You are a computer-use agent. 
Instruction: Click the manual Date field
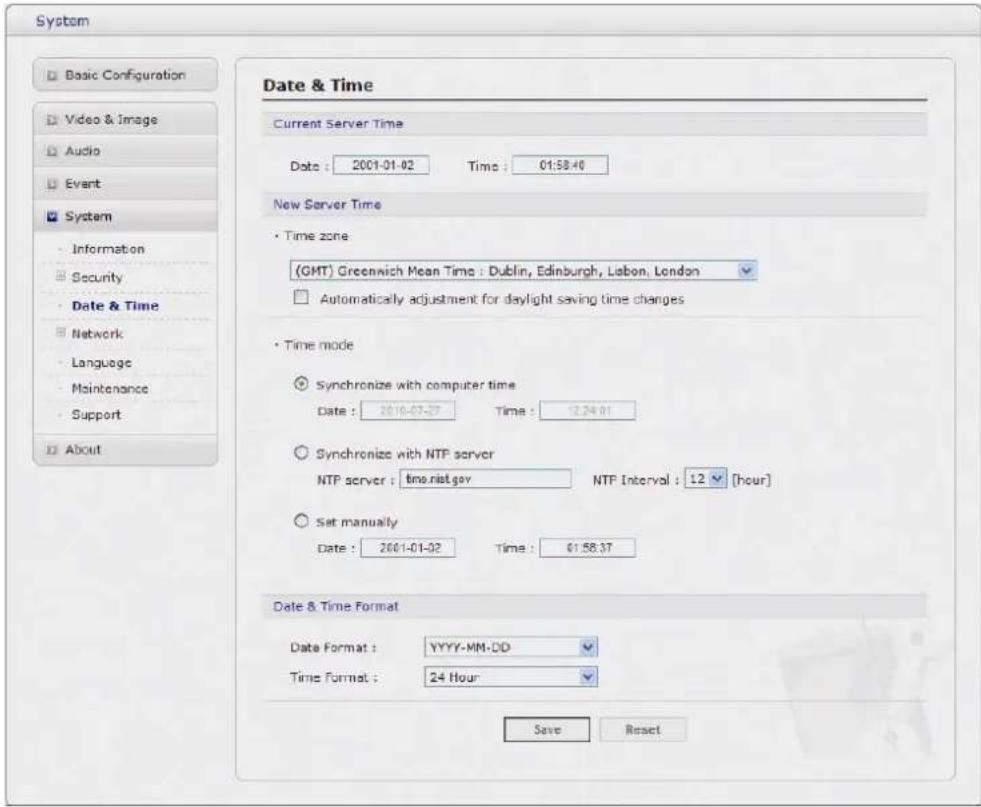click(x=408, y=548)
